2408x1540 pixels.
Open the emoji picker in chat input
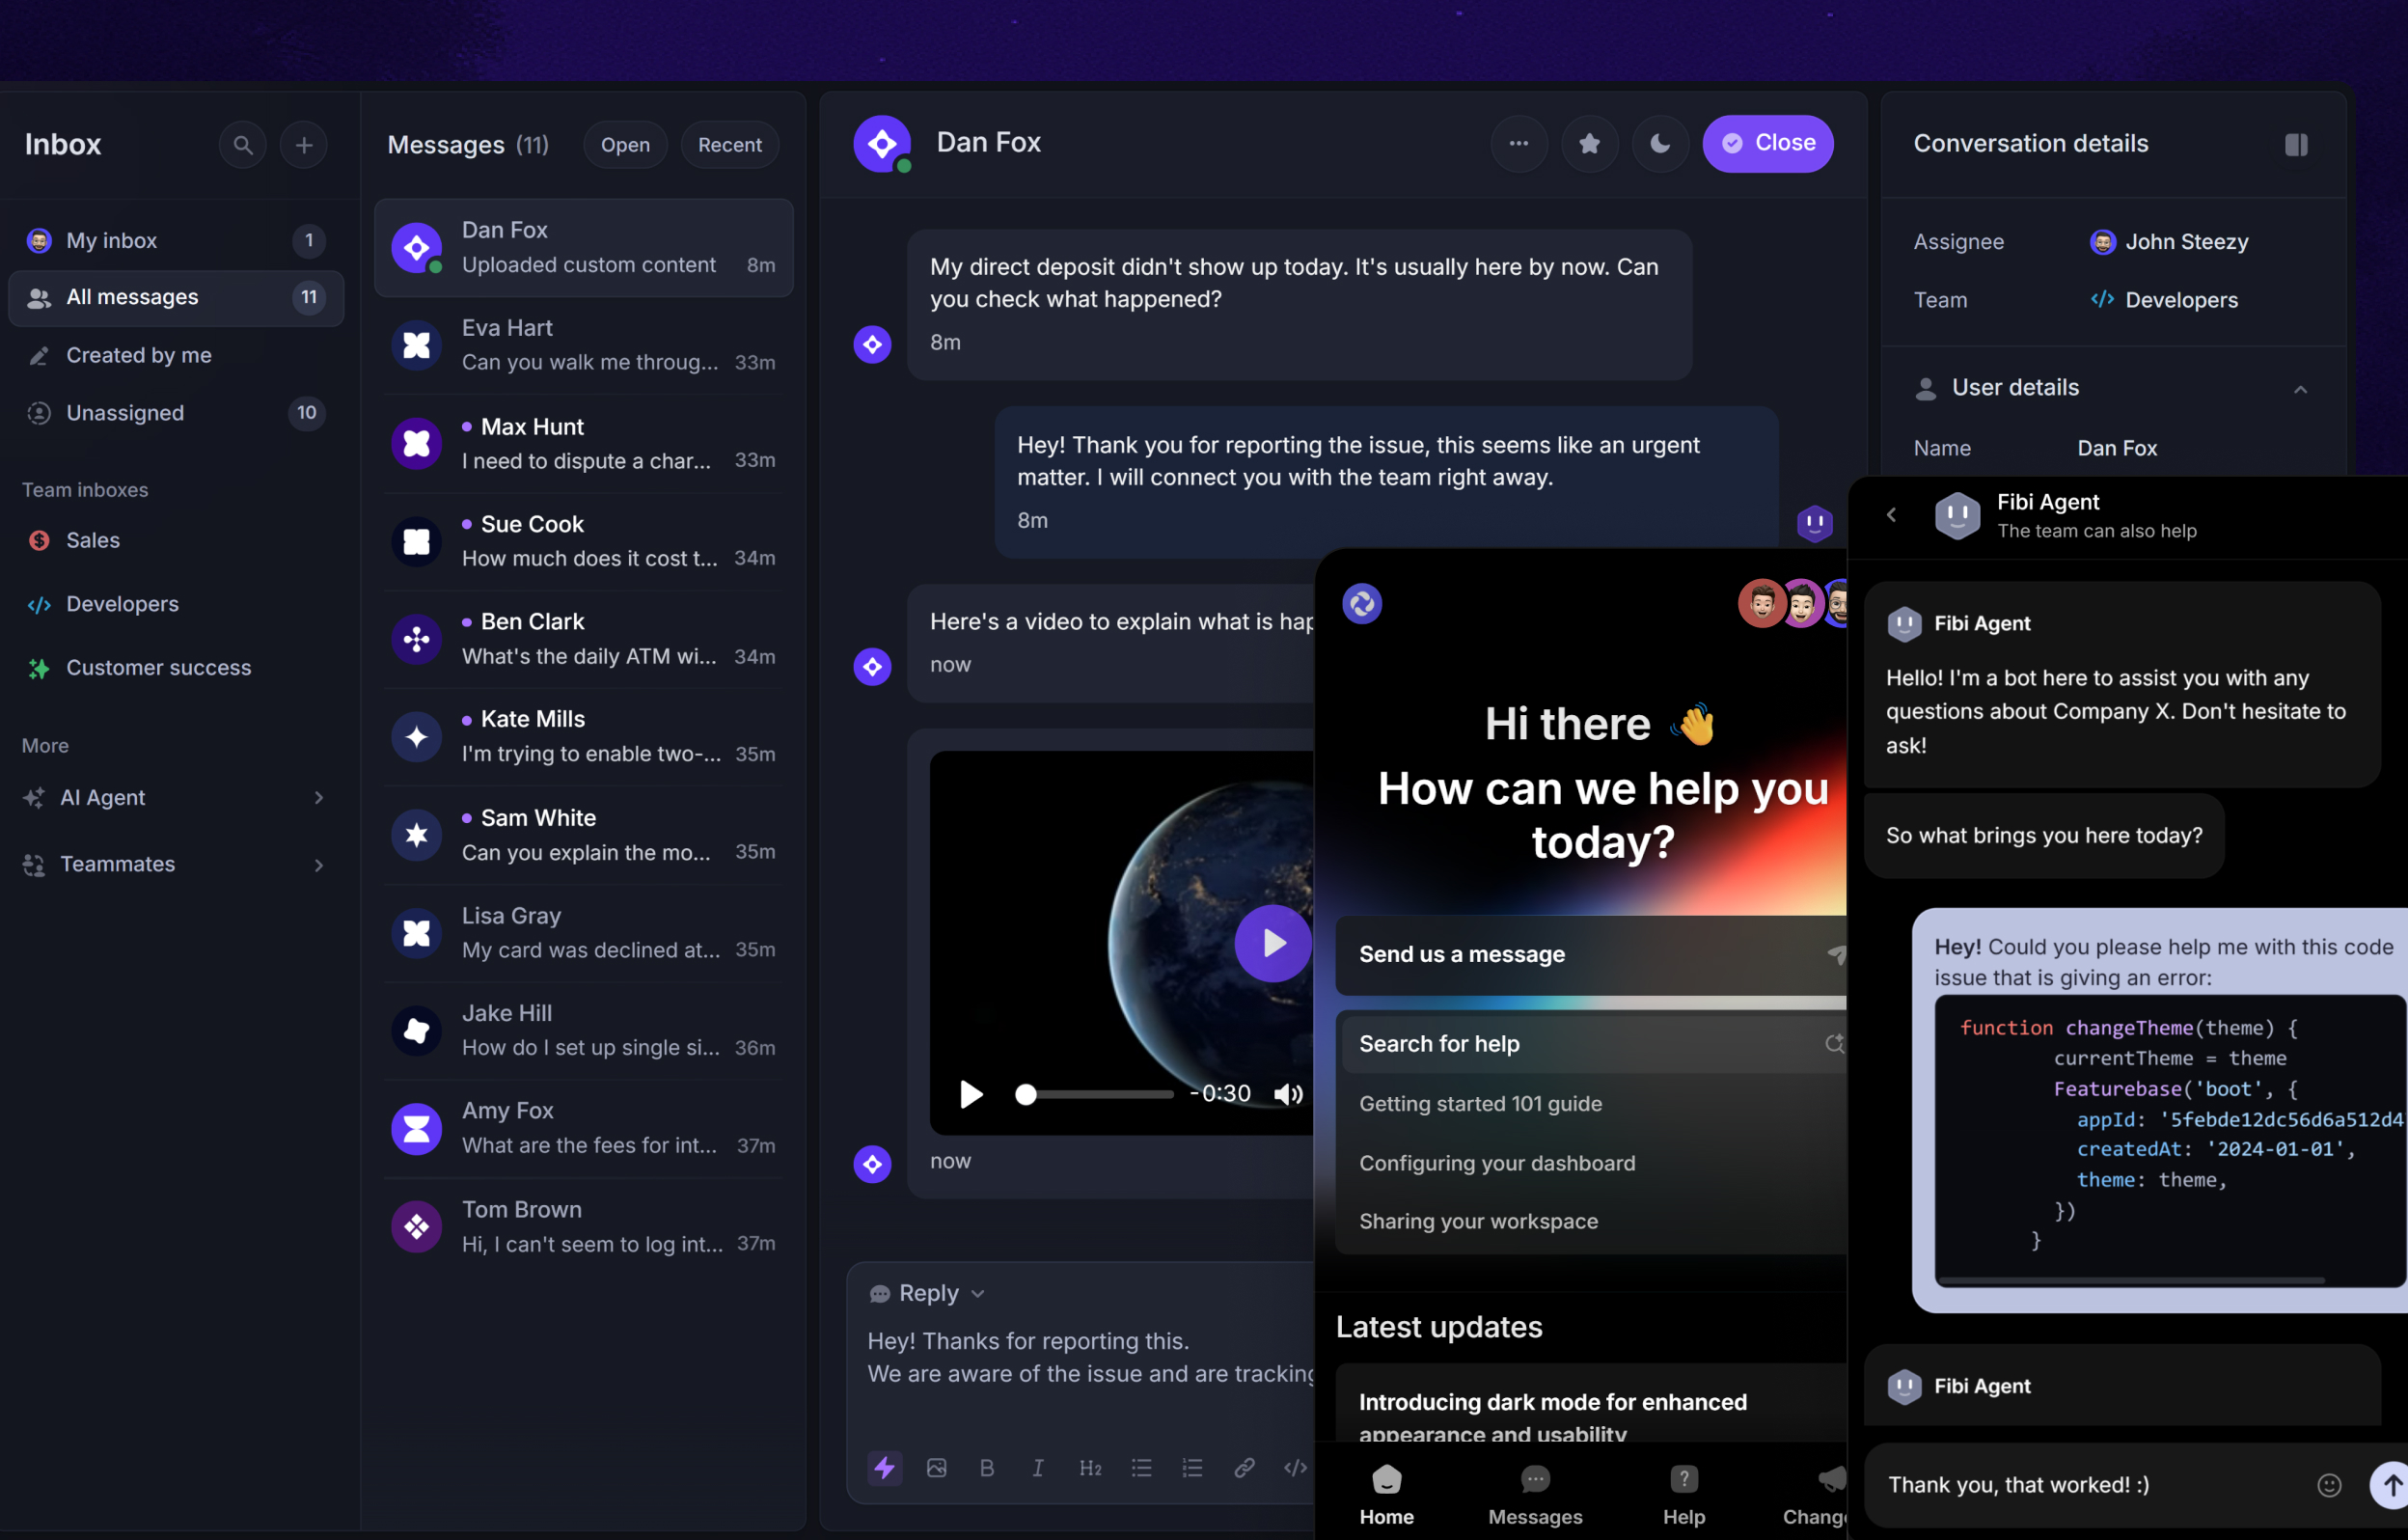tap(2329, 1485)
